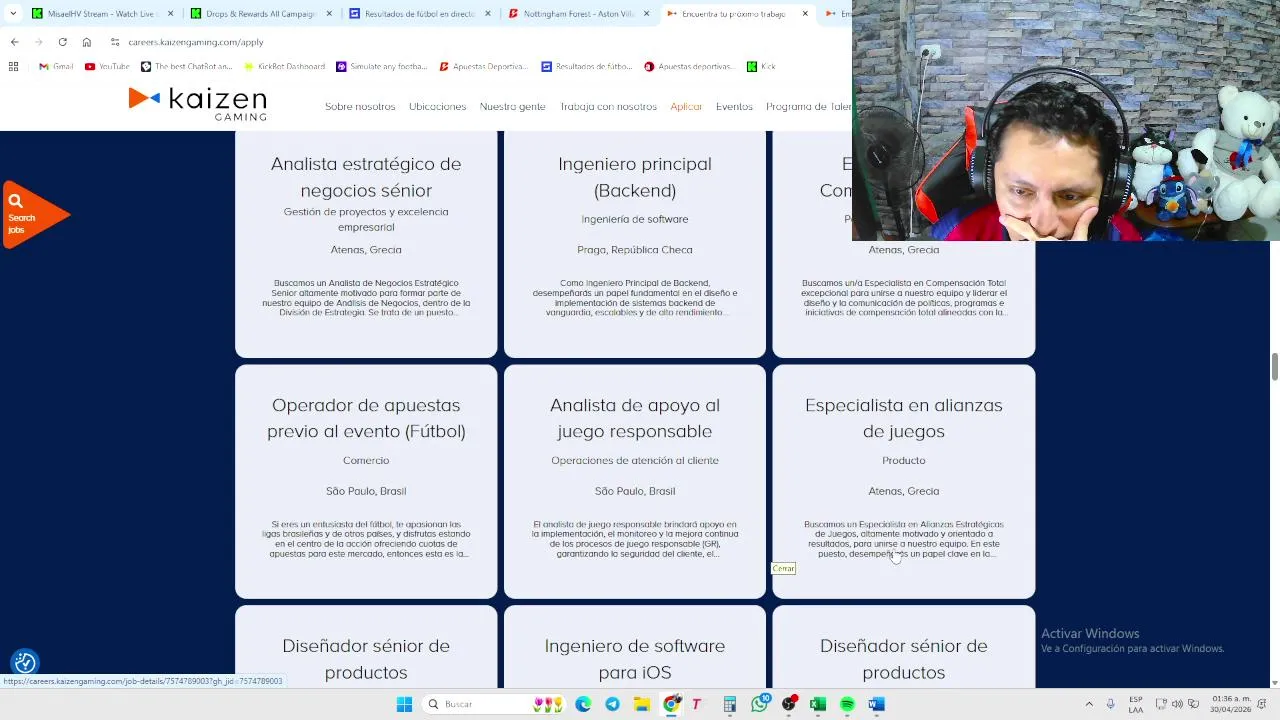The width and height of the screenshot is (1280, 720).
Task: Open 'Analista estratégico de negocios sénior' job
Action: pyautogui.click(x=366, y=244)
